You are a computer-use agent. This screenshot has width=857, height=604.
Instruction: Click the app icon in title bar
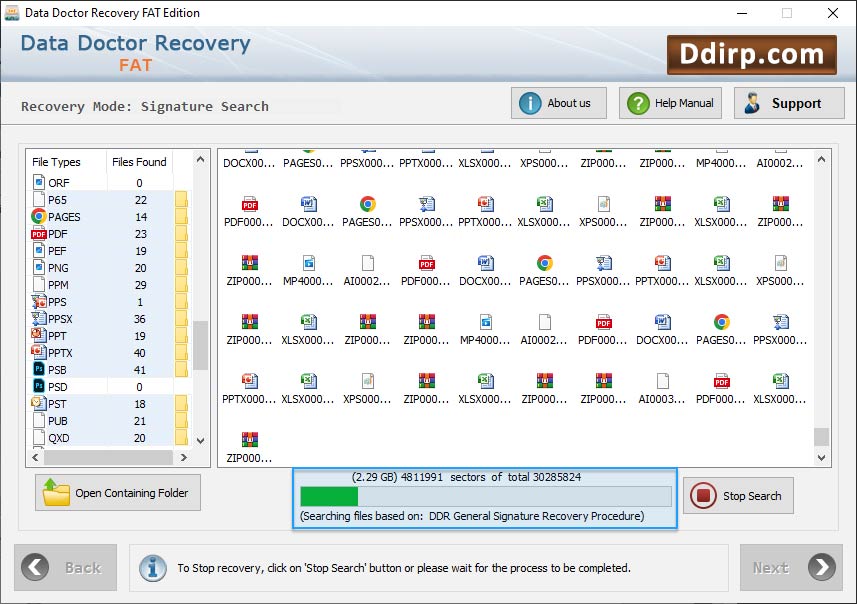pos(12,13)
